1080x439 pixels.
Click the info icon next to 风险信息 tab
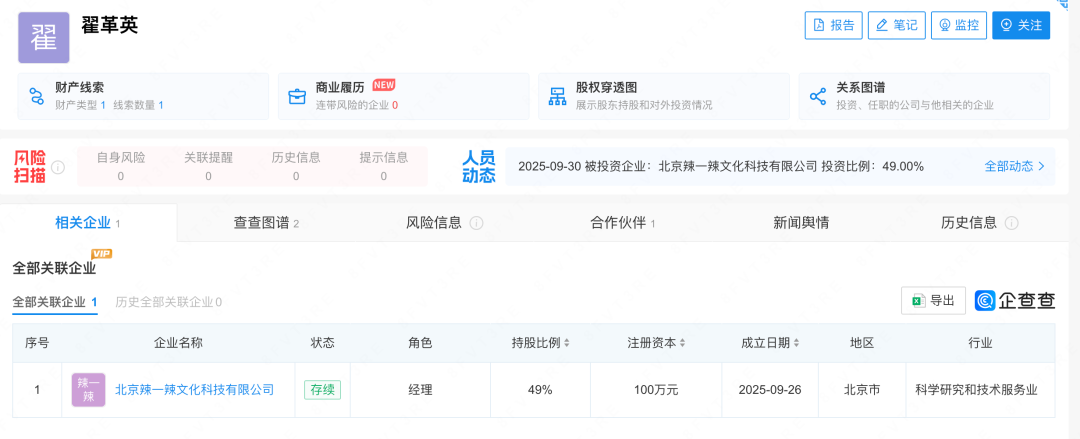477,223
